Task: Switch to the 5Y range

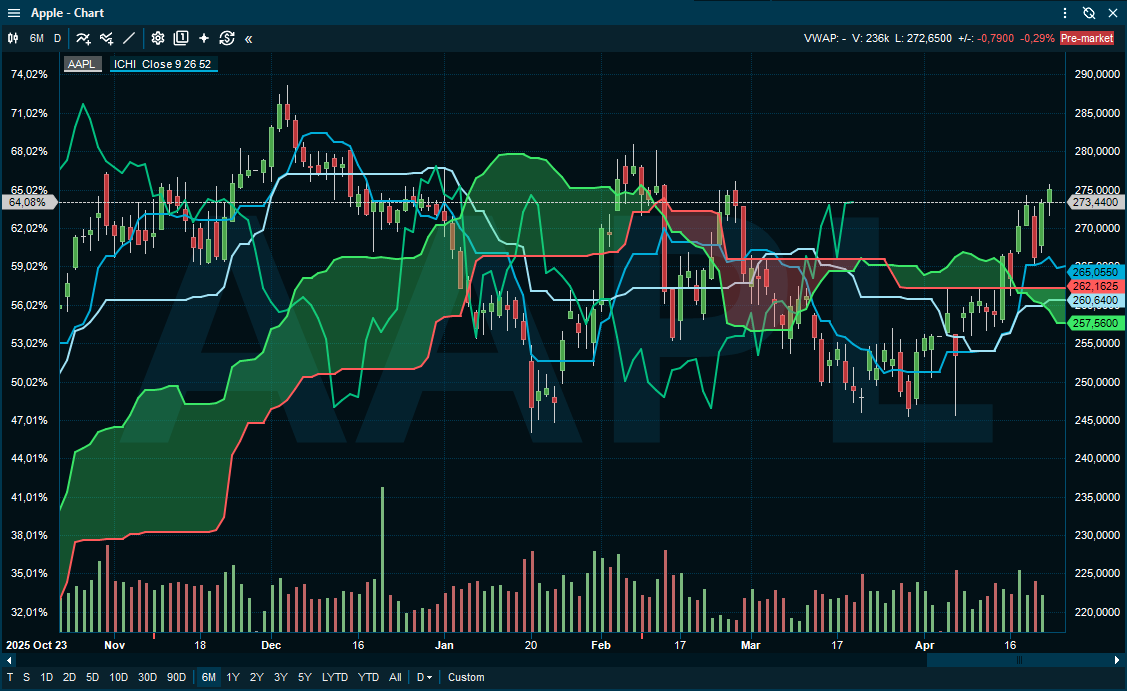Action: pos(305,677)
